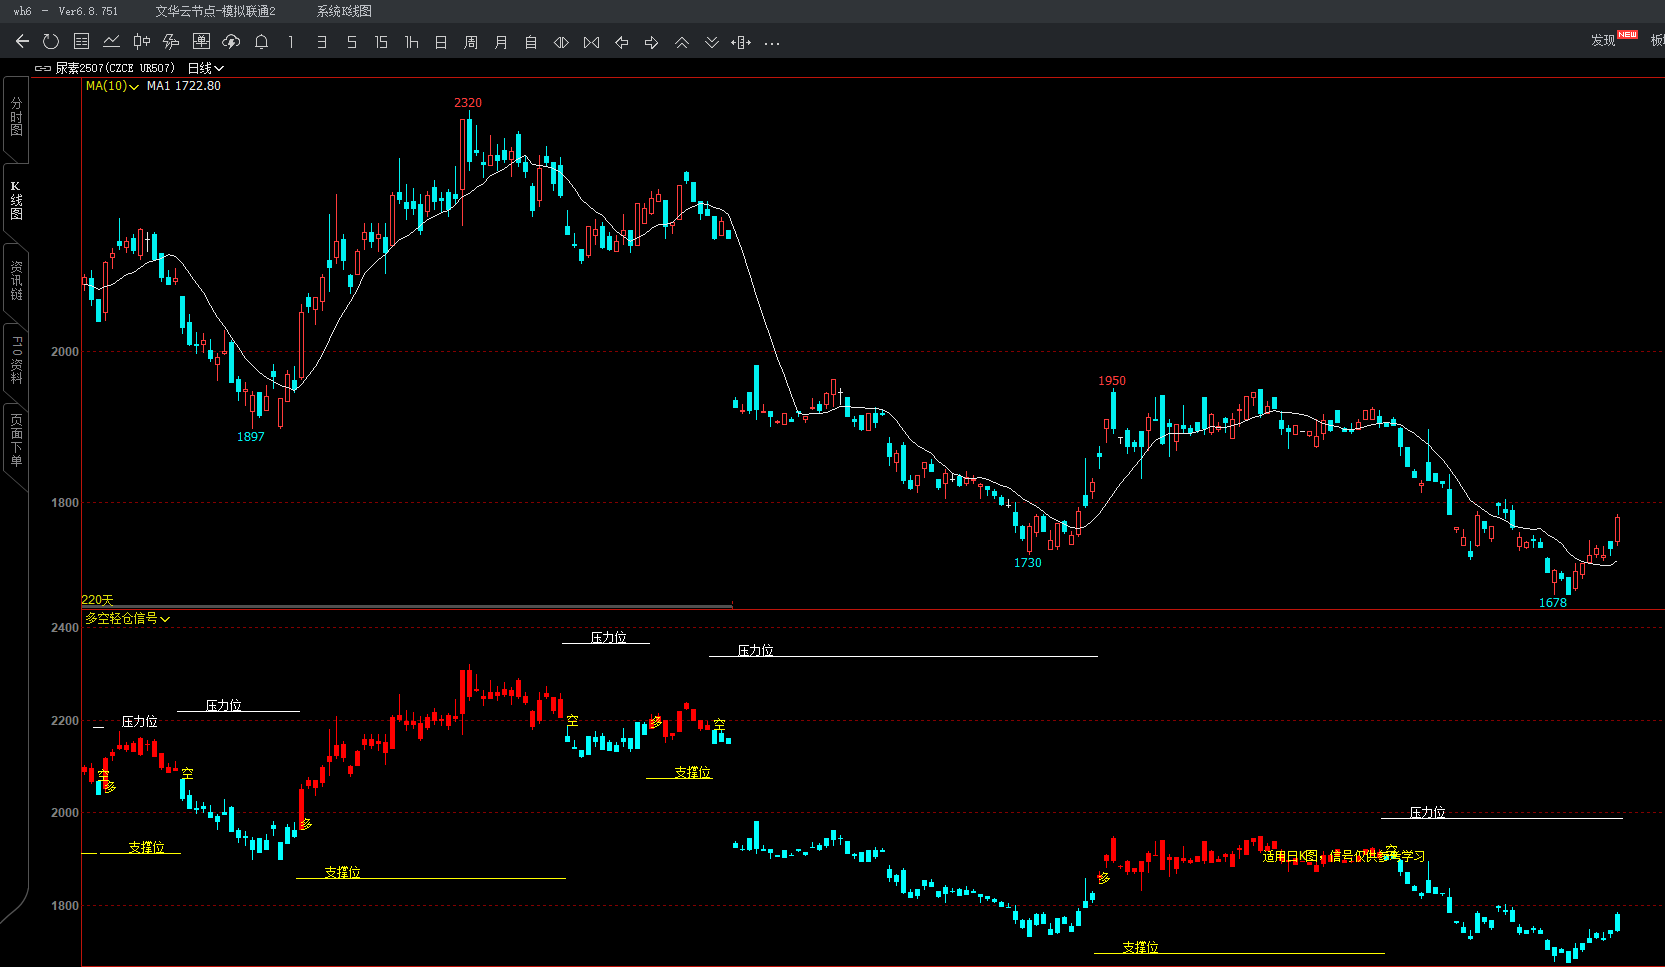Refresh the chart with the reload icon
The height and width of the screenshot is (967, 1665).
[x=51, y=42]
